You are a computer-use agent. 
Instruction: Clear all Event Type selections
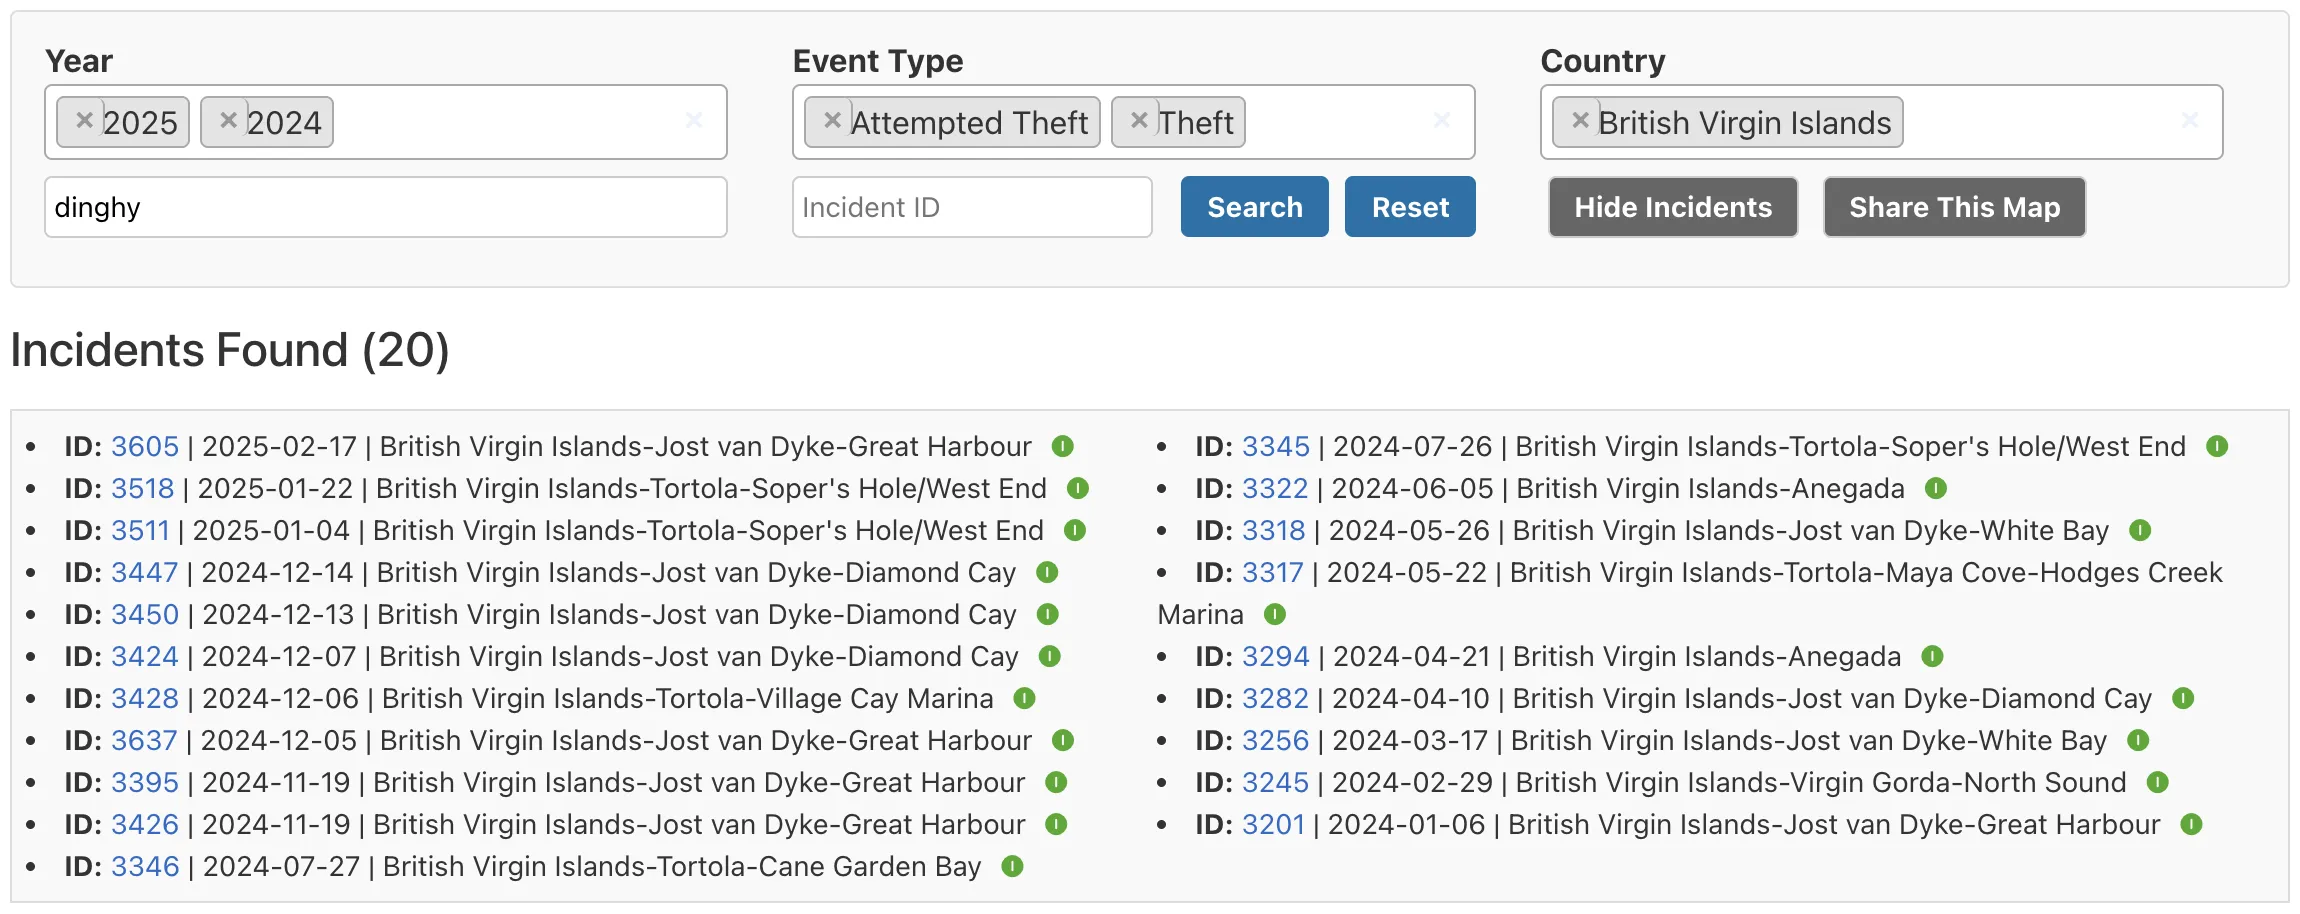pos(1442,120)
